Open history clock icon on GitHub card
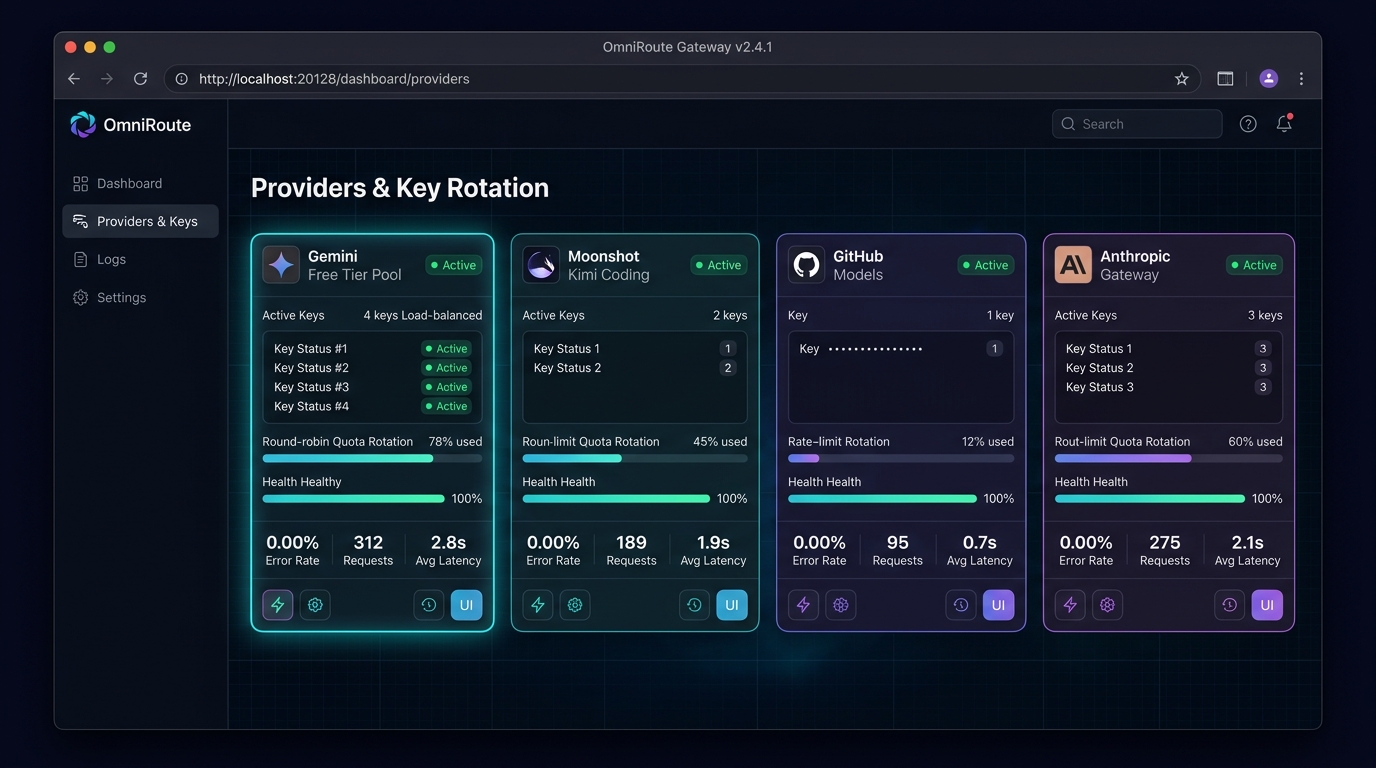Image resolution: width=1376 pixels, height=768 pixels. click(961, 605)
